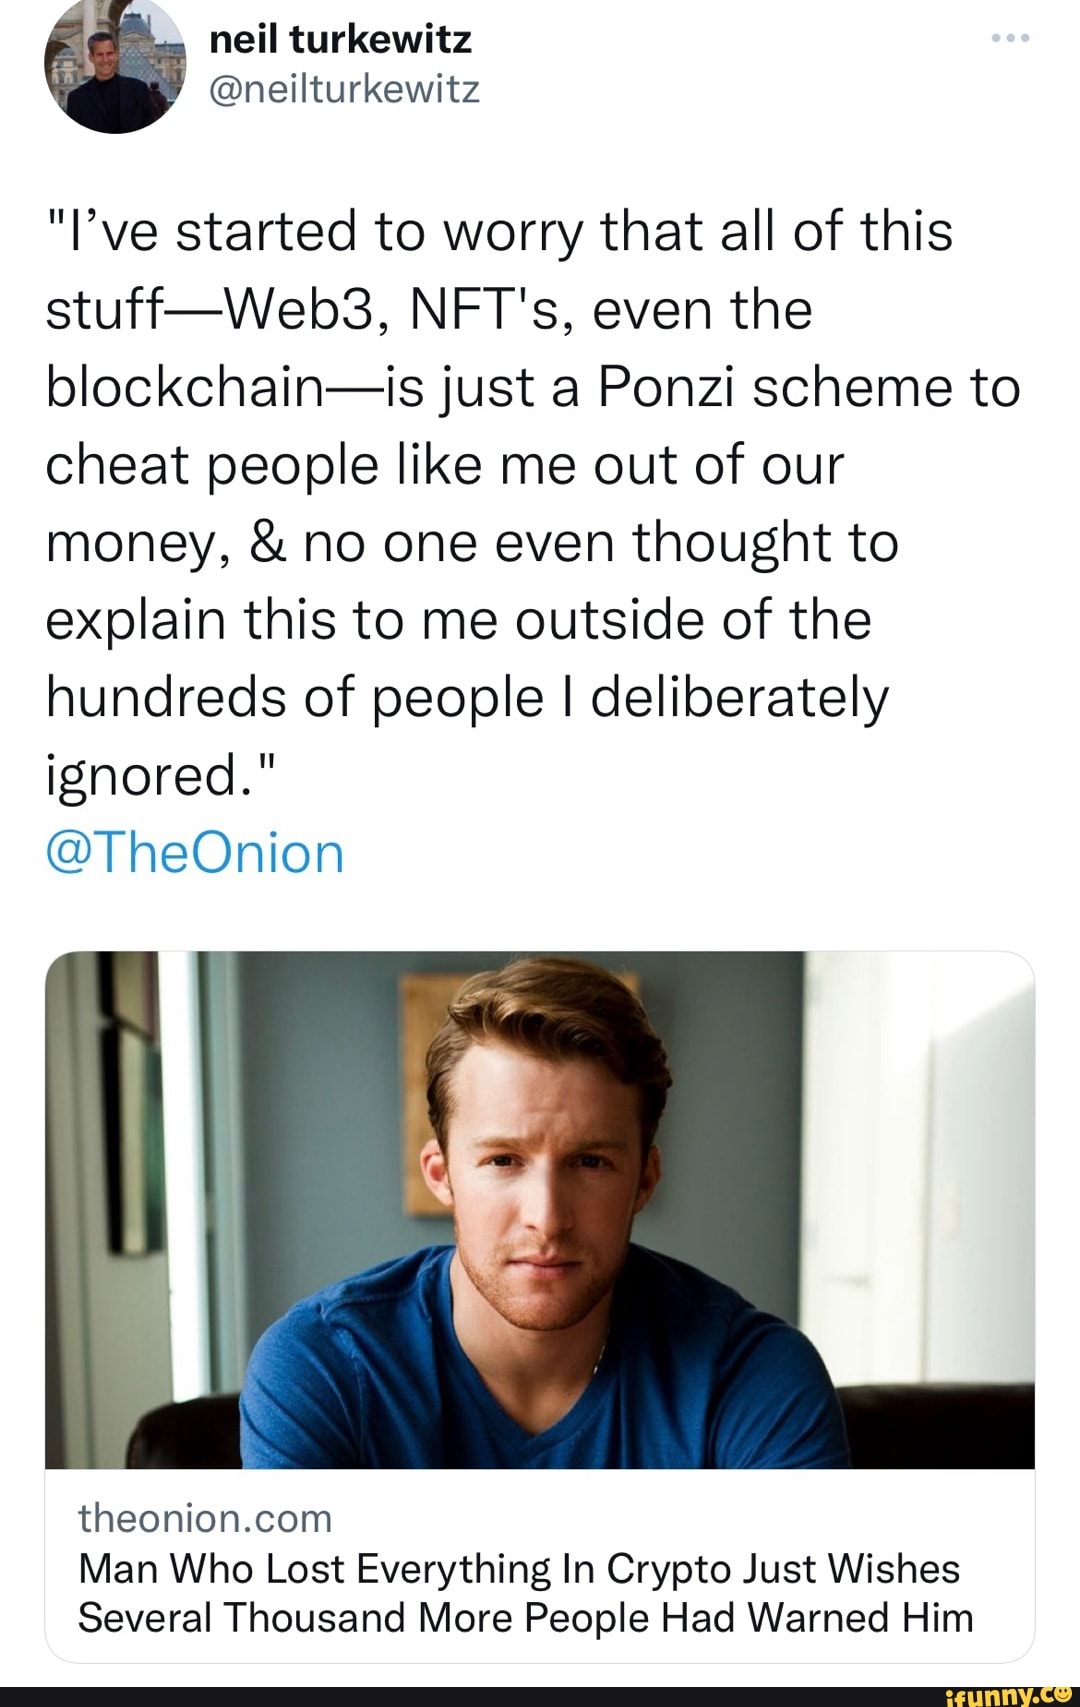
Task: Click headline line "Several Thousand More People"
Action: point(525,1617)
